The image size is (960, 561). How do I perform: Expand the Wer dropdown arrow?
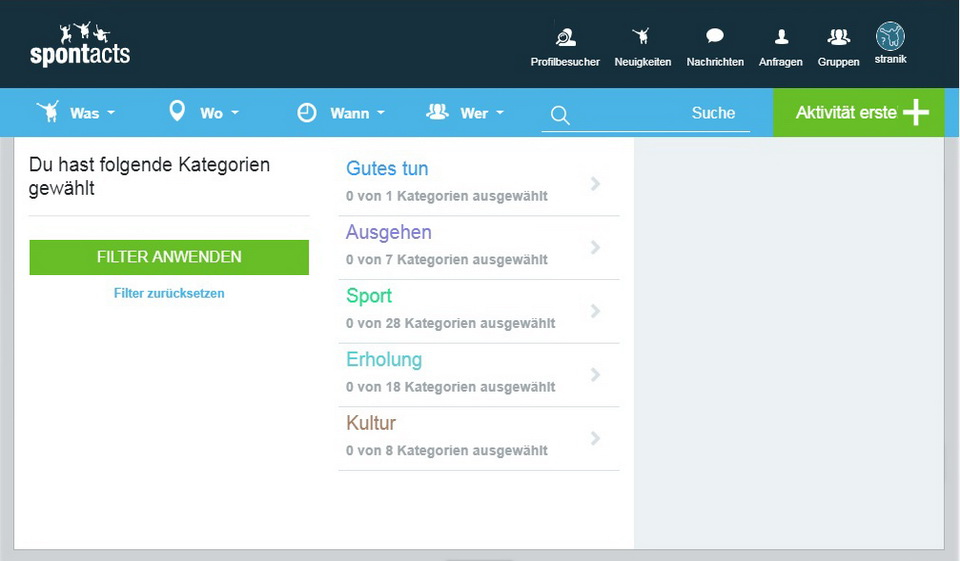(x=500, y=113)
